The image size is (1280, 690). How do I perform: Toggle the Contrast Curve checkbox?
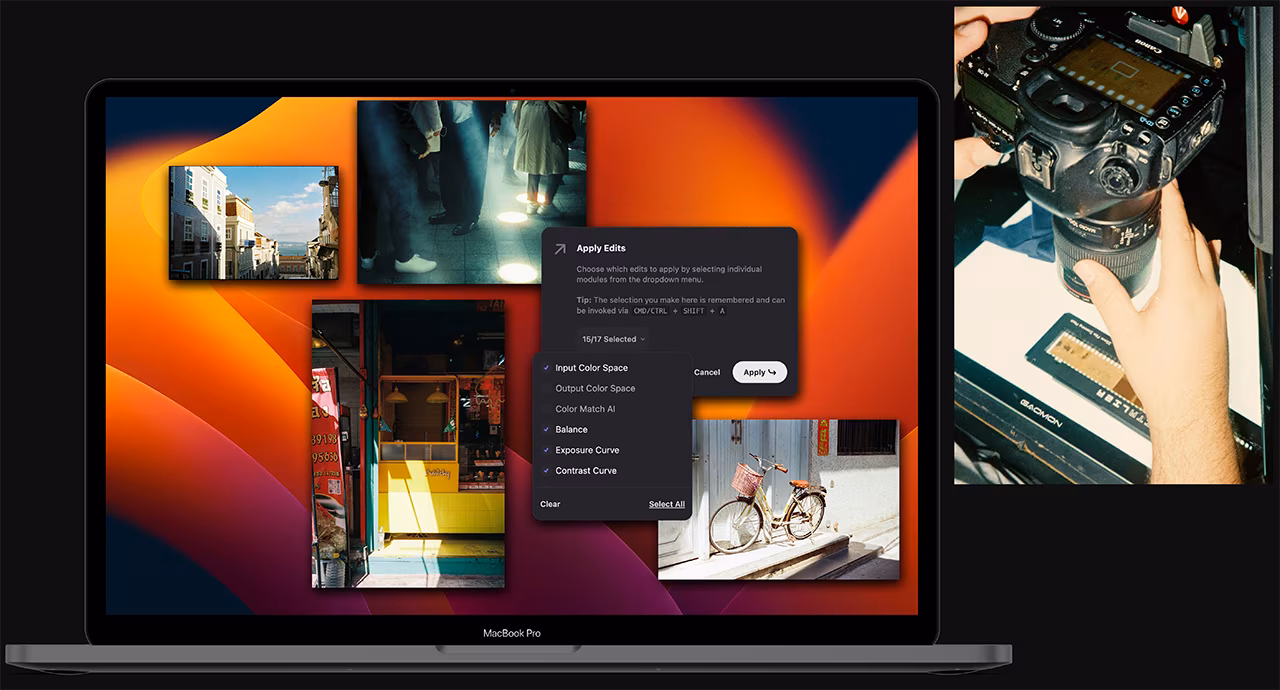pos(546,471)
